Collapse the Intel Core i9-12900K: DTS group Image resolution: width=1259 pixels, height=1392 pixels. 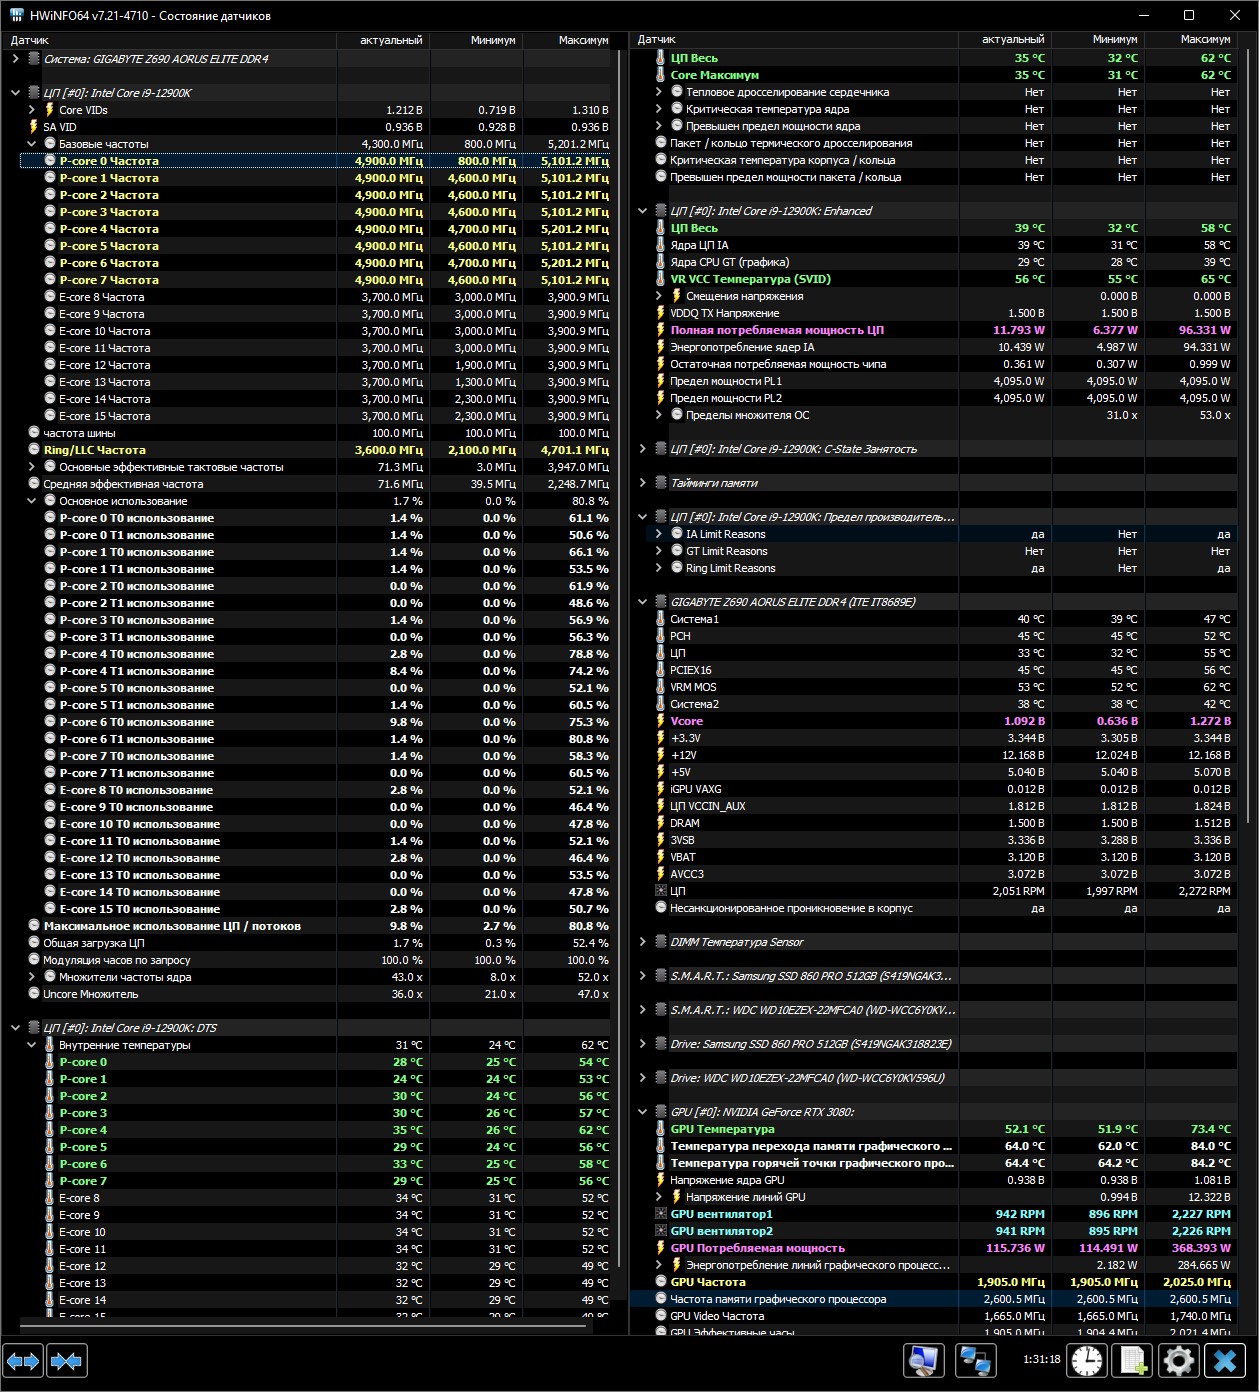tap(15, 1028)
